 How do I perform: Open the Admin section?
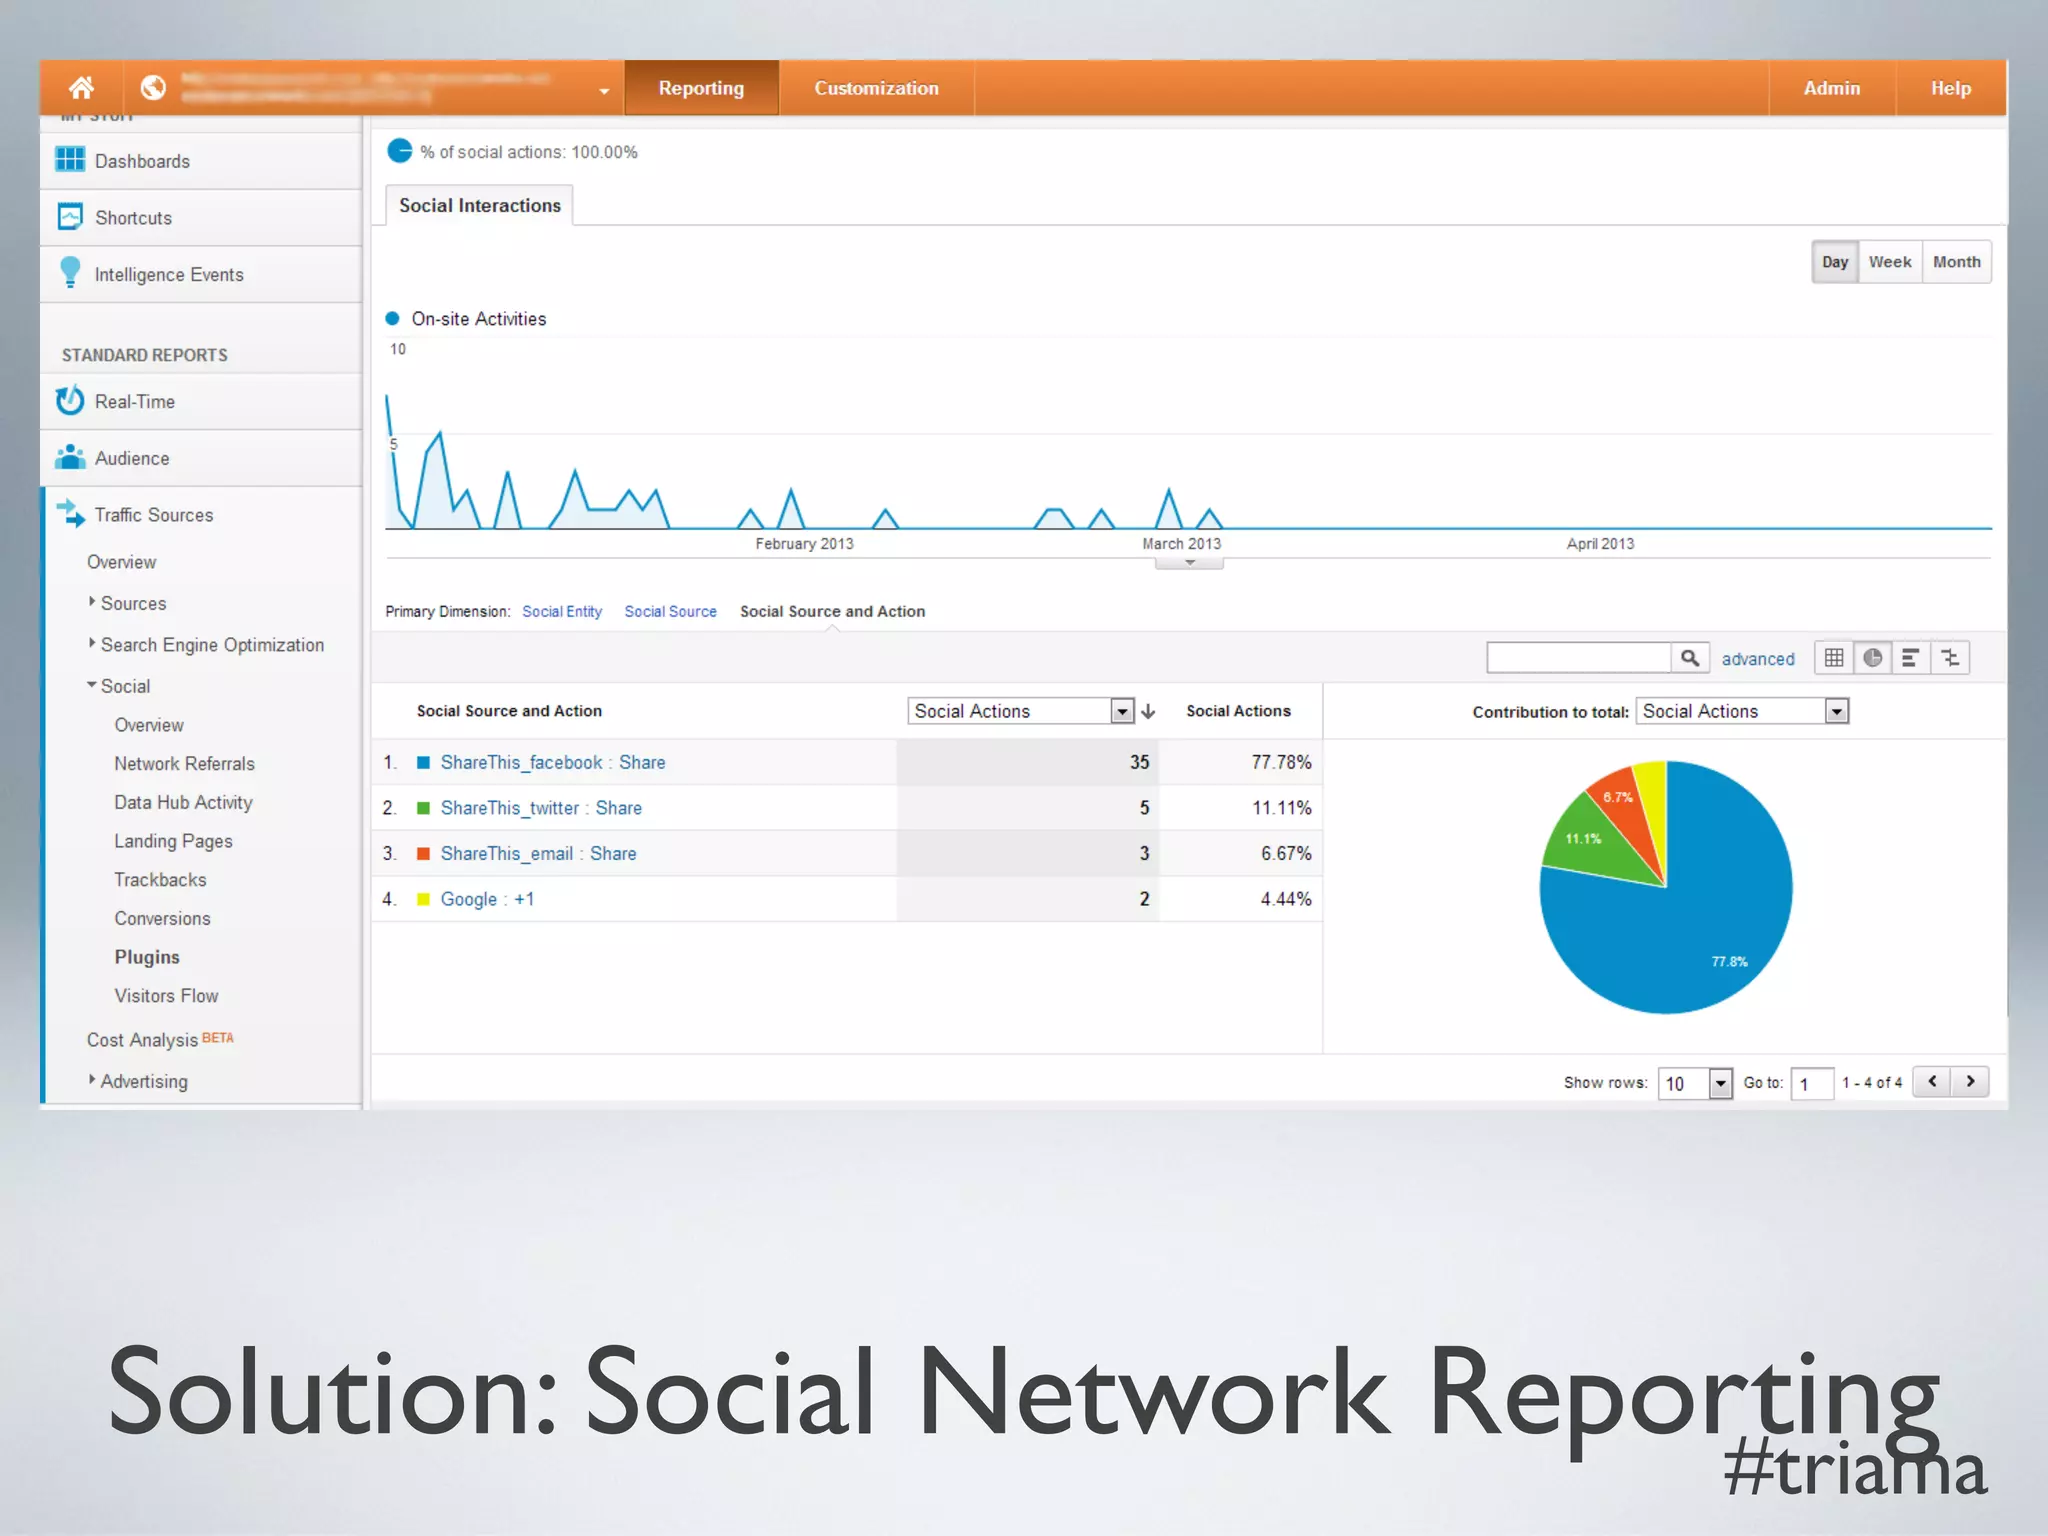coord(1831,88)
